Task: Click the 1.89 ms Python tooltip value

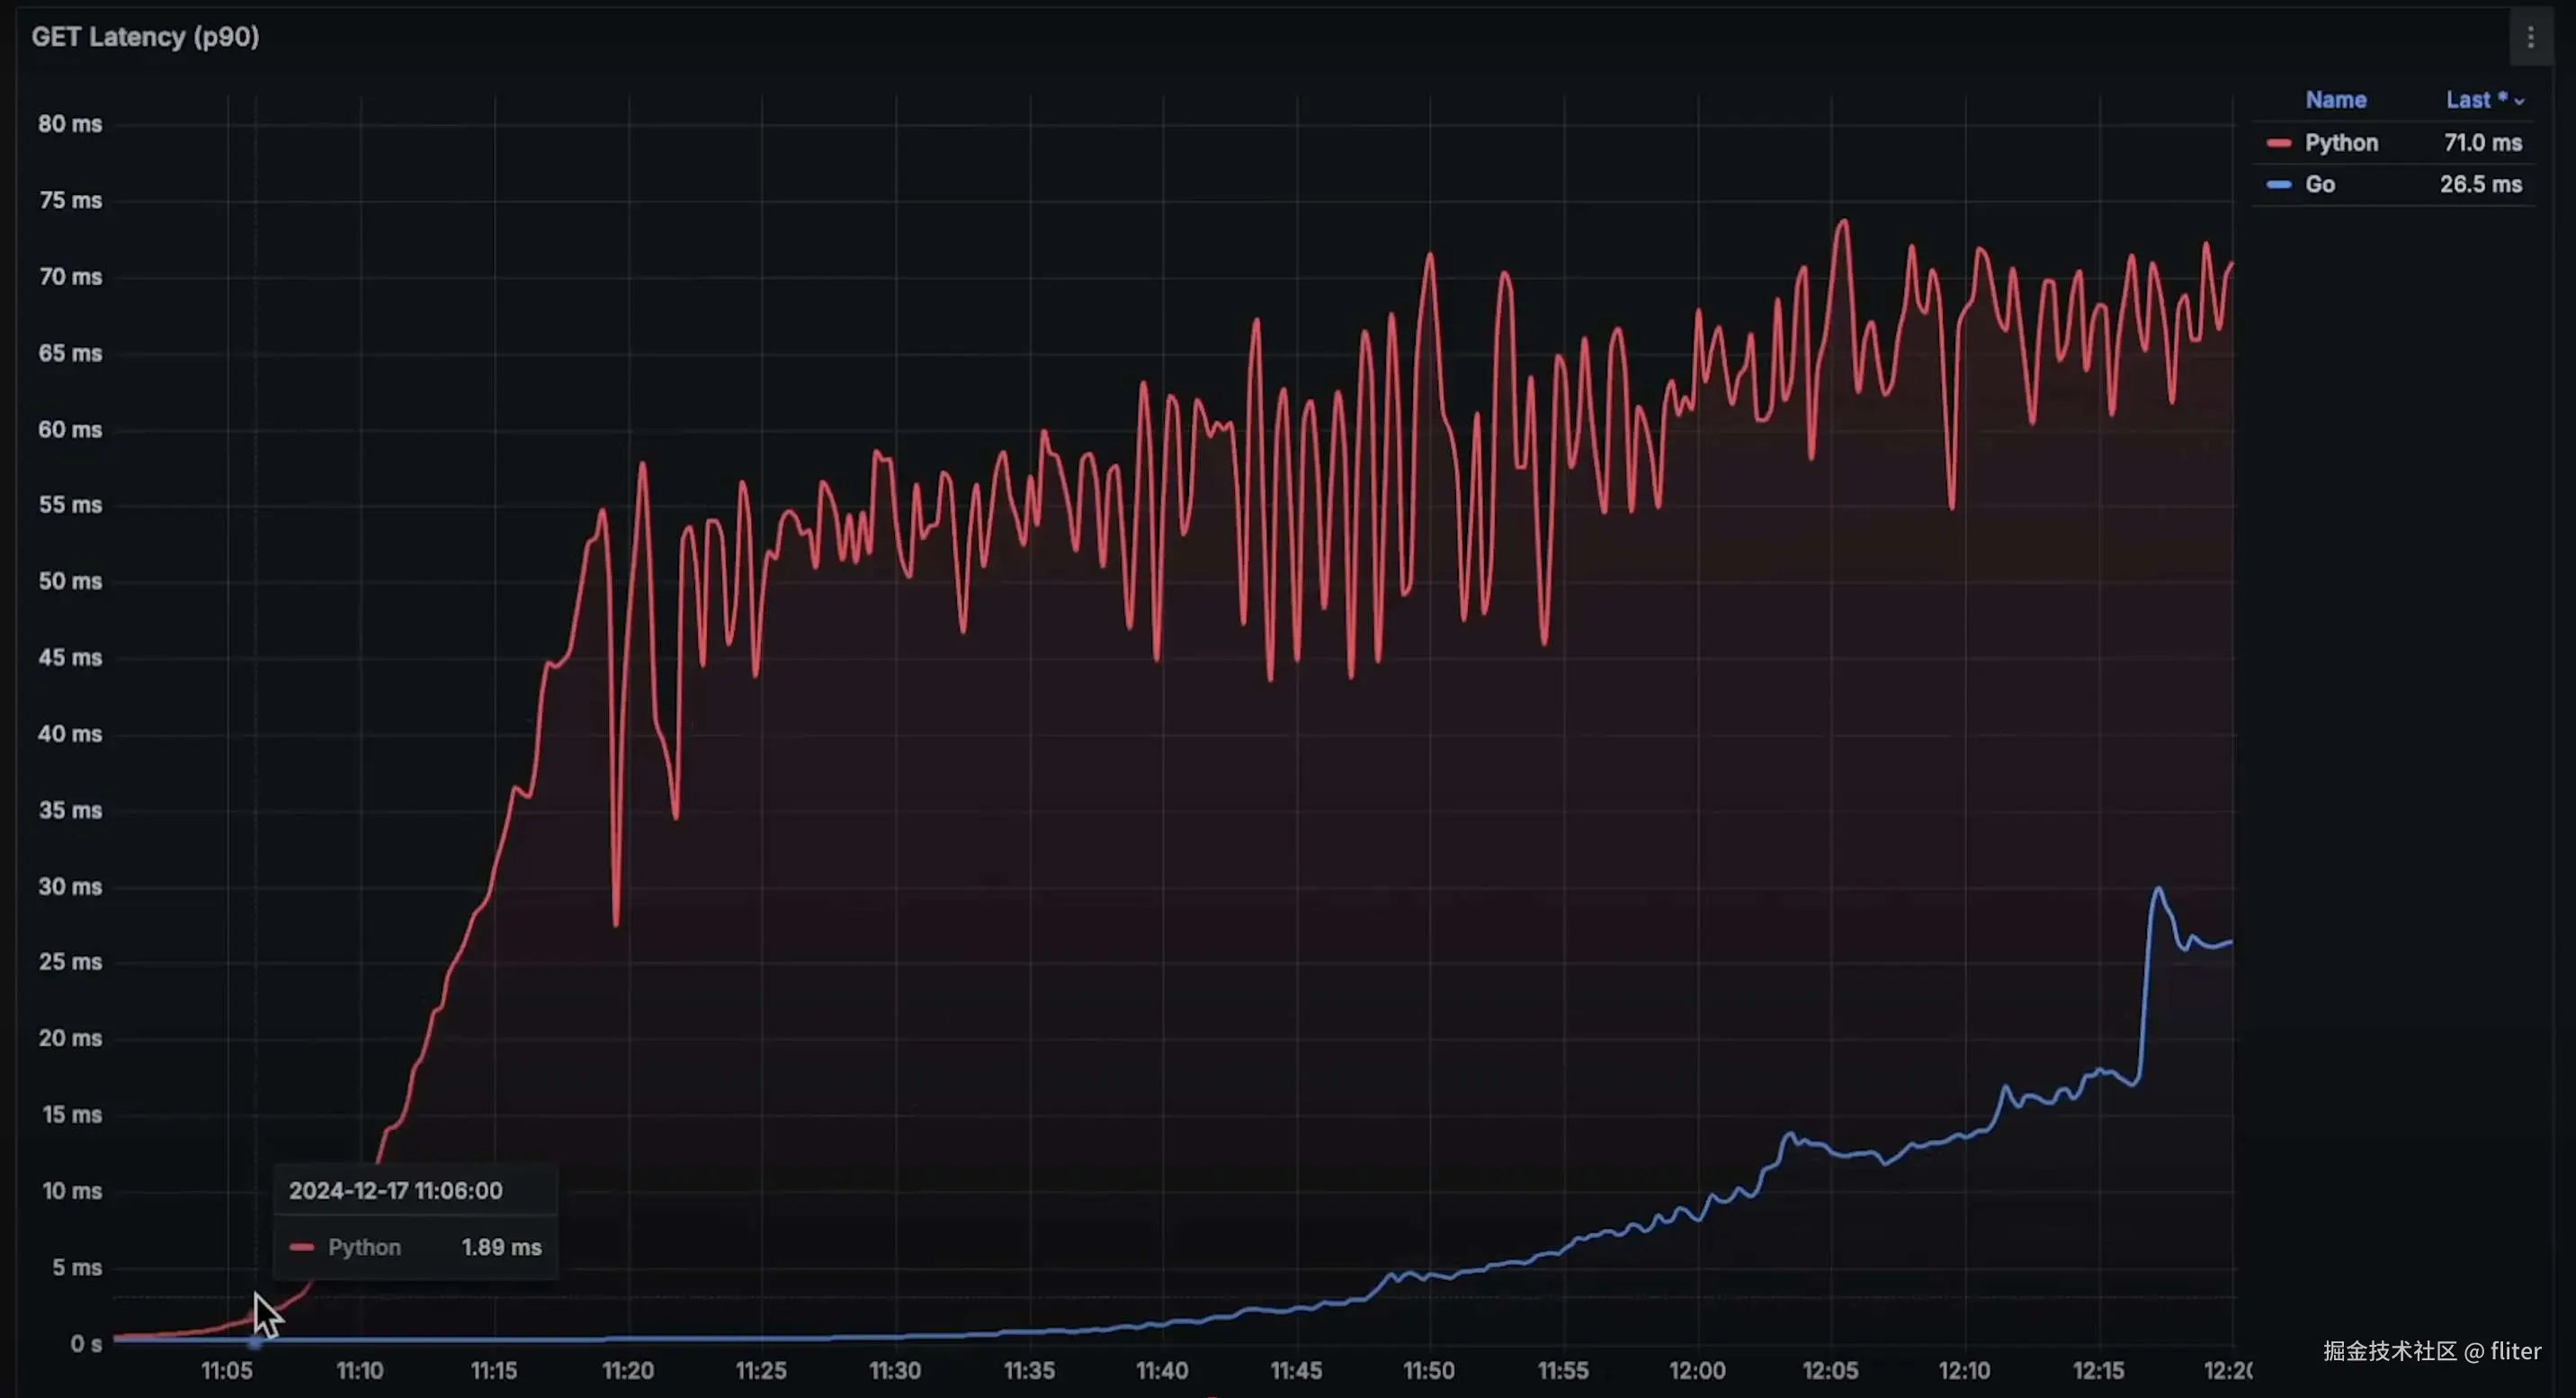Action: tap(501, 1247)
